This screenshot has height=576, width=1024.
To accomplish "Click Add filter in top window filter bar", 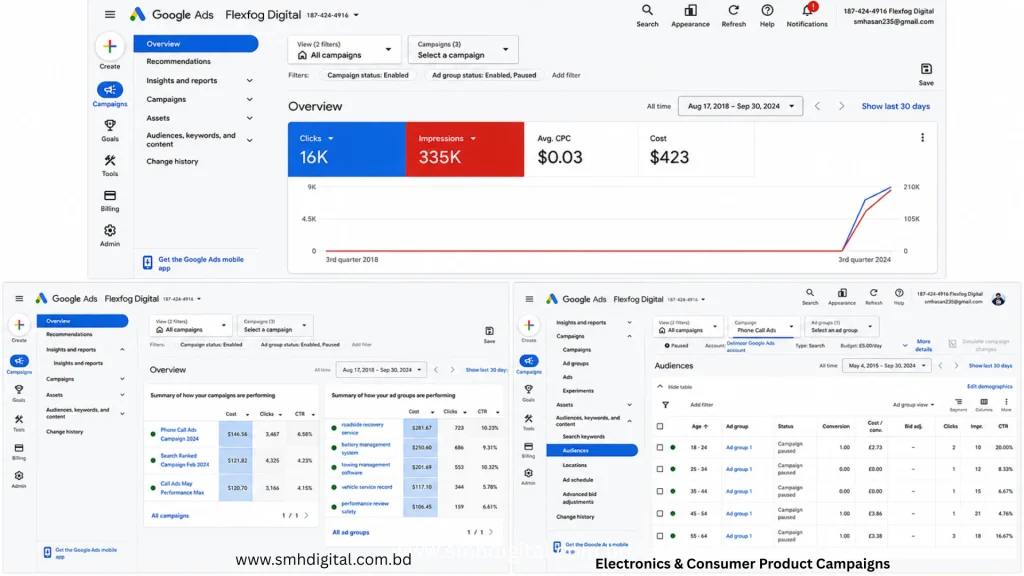I will (x=566, y=75).
